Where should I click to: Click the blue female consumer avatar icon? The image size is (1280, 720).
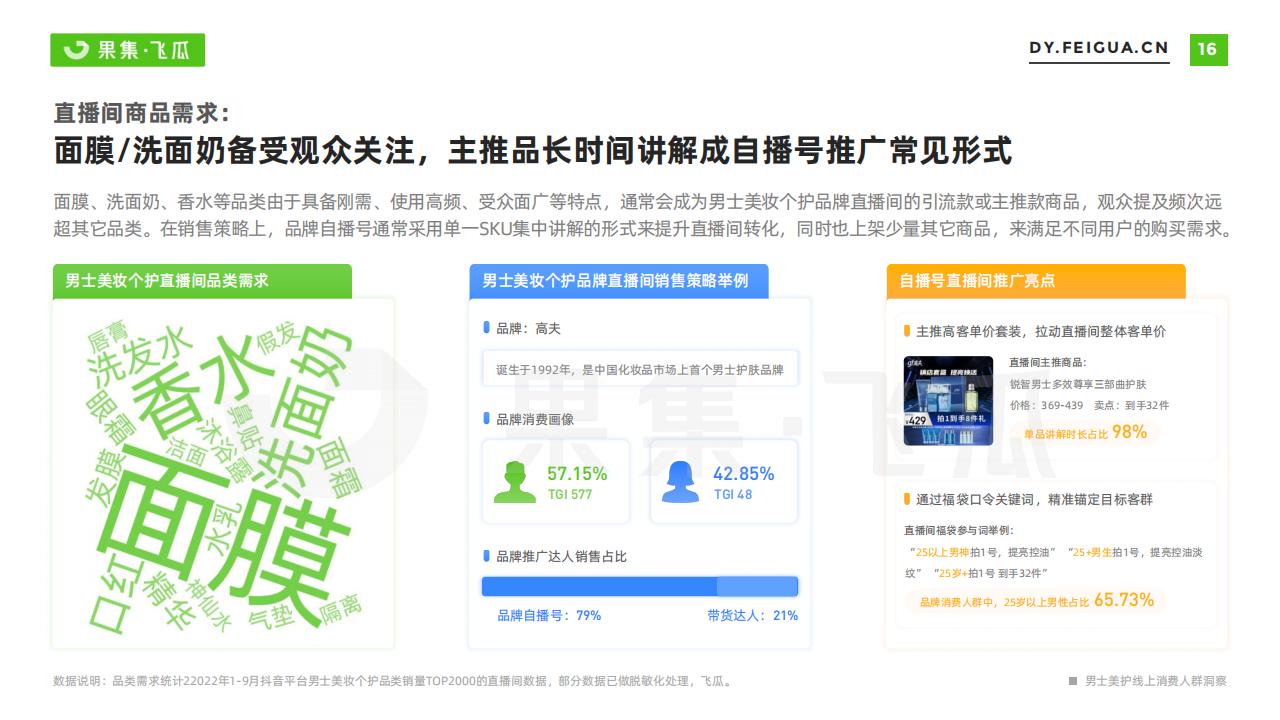click(x=681, y=482)
